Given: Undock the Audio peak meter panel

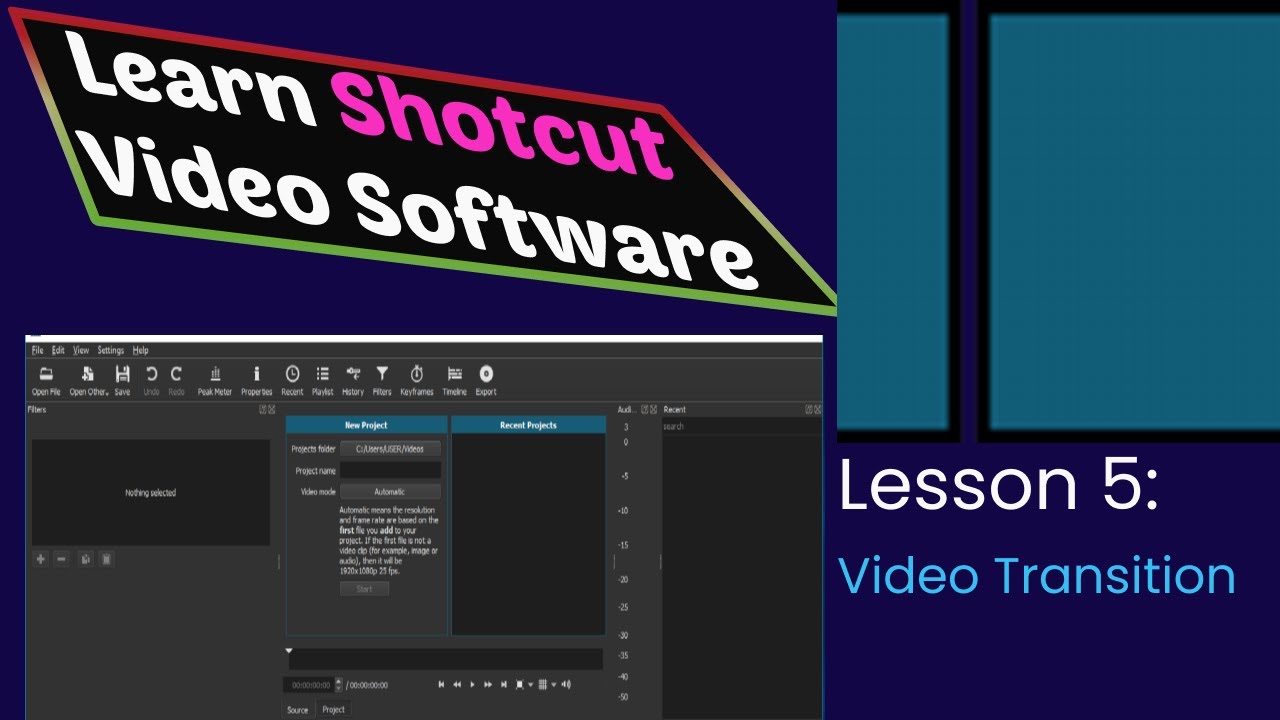Looking at the screenshot, I should tap(644, 409).
